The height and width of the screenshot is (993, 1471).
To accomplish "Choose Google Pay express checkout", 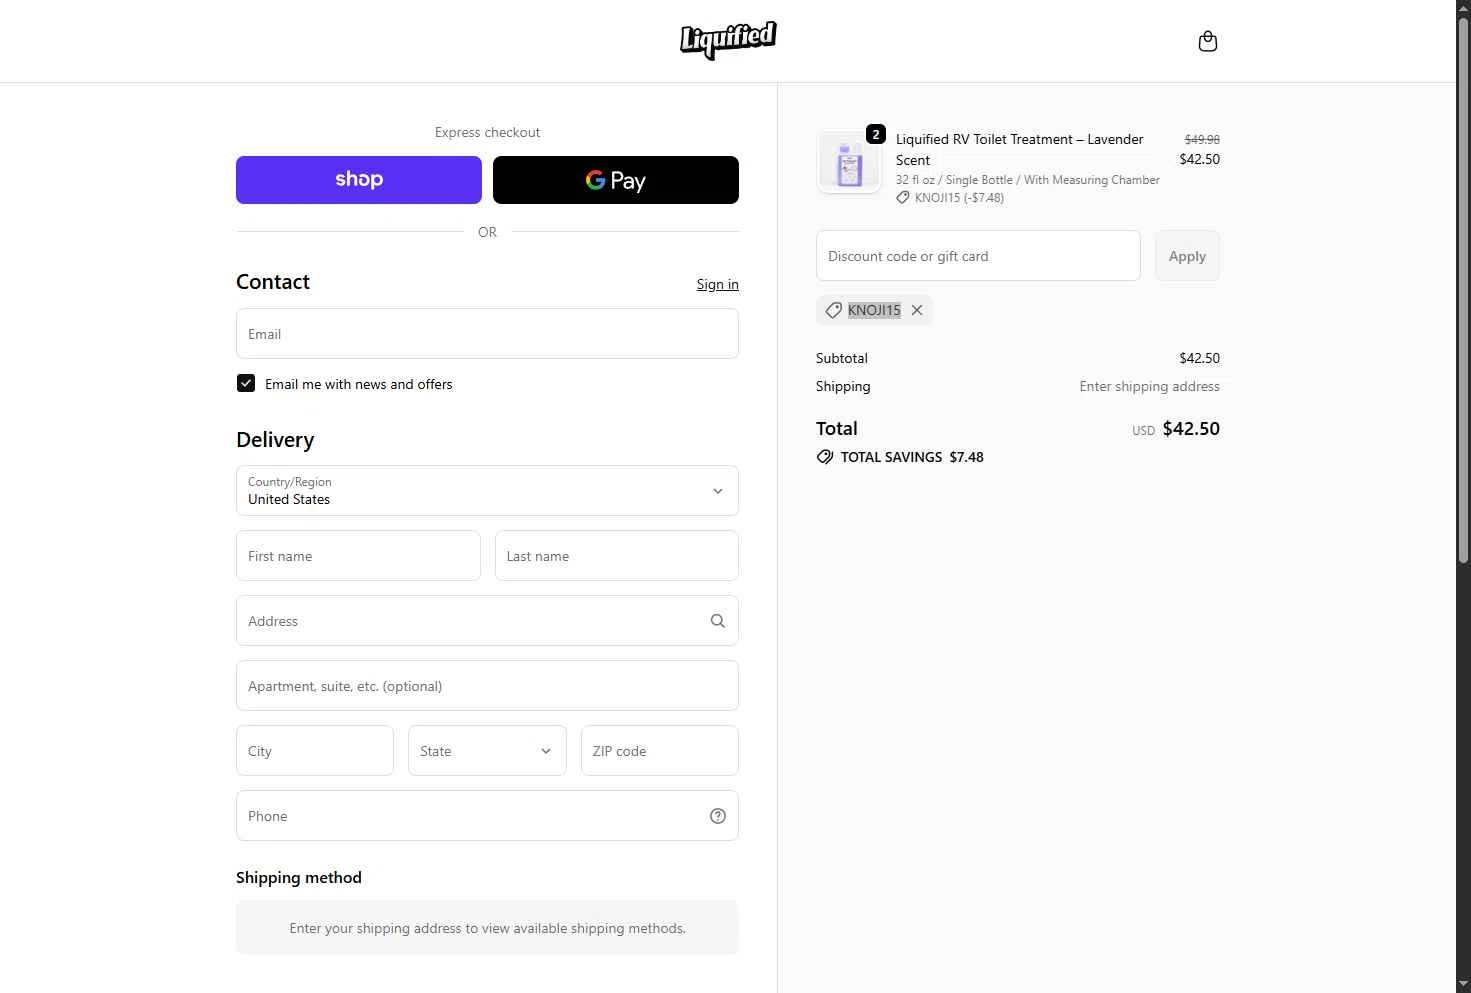I will tap(616, 180).
